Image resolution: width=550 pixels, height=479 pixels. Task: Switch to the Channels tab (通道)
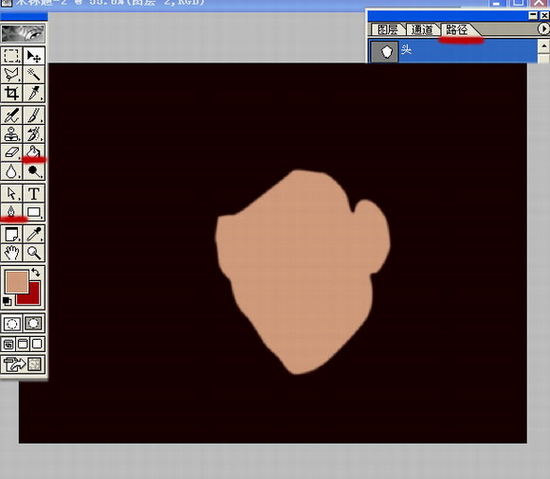point(422,29)
